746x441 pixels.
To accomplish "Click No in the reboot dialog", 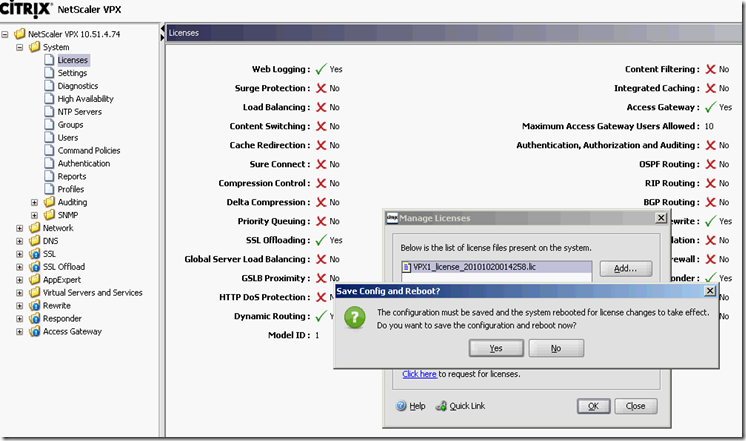I will coord(556,348).
